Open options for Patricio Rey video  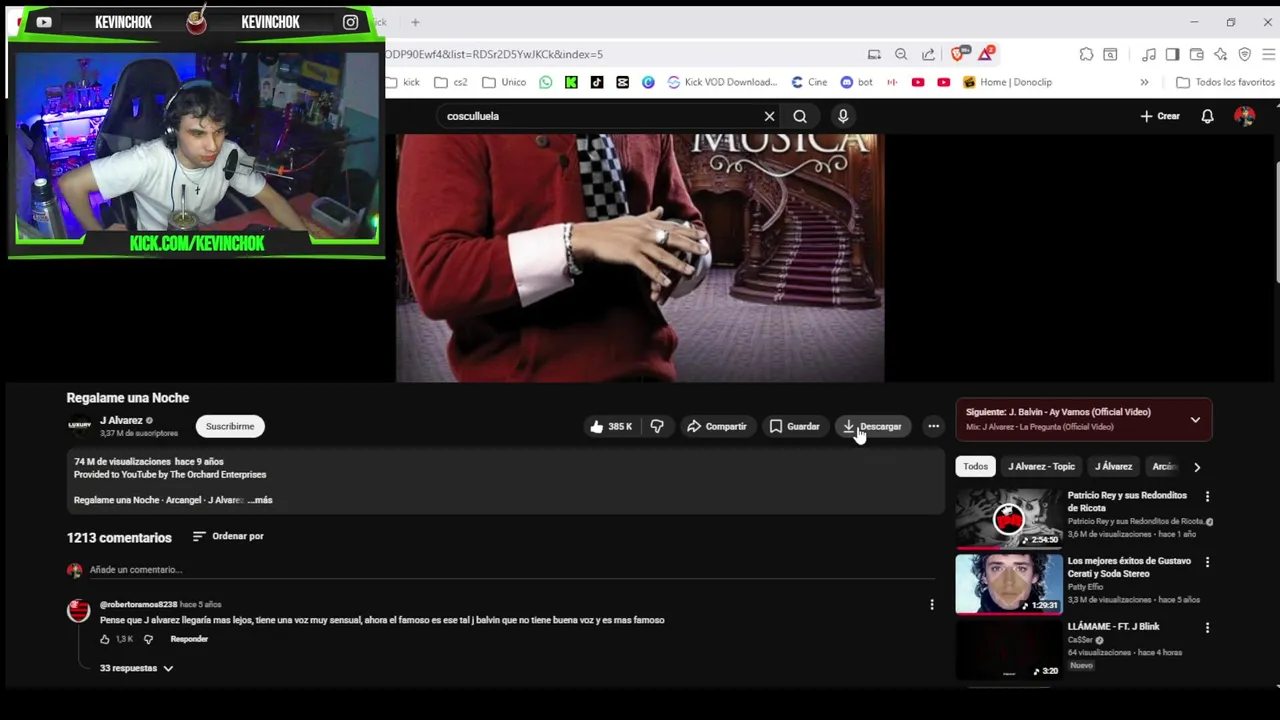1207,497
